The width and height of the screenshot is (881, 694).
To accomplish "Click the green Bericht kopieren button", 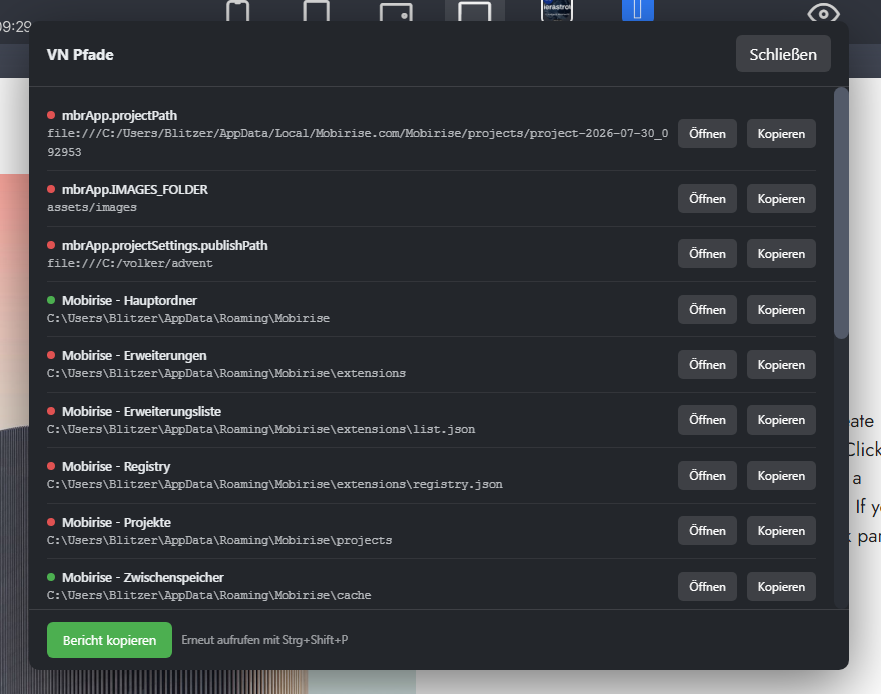I will click(110, 639).
